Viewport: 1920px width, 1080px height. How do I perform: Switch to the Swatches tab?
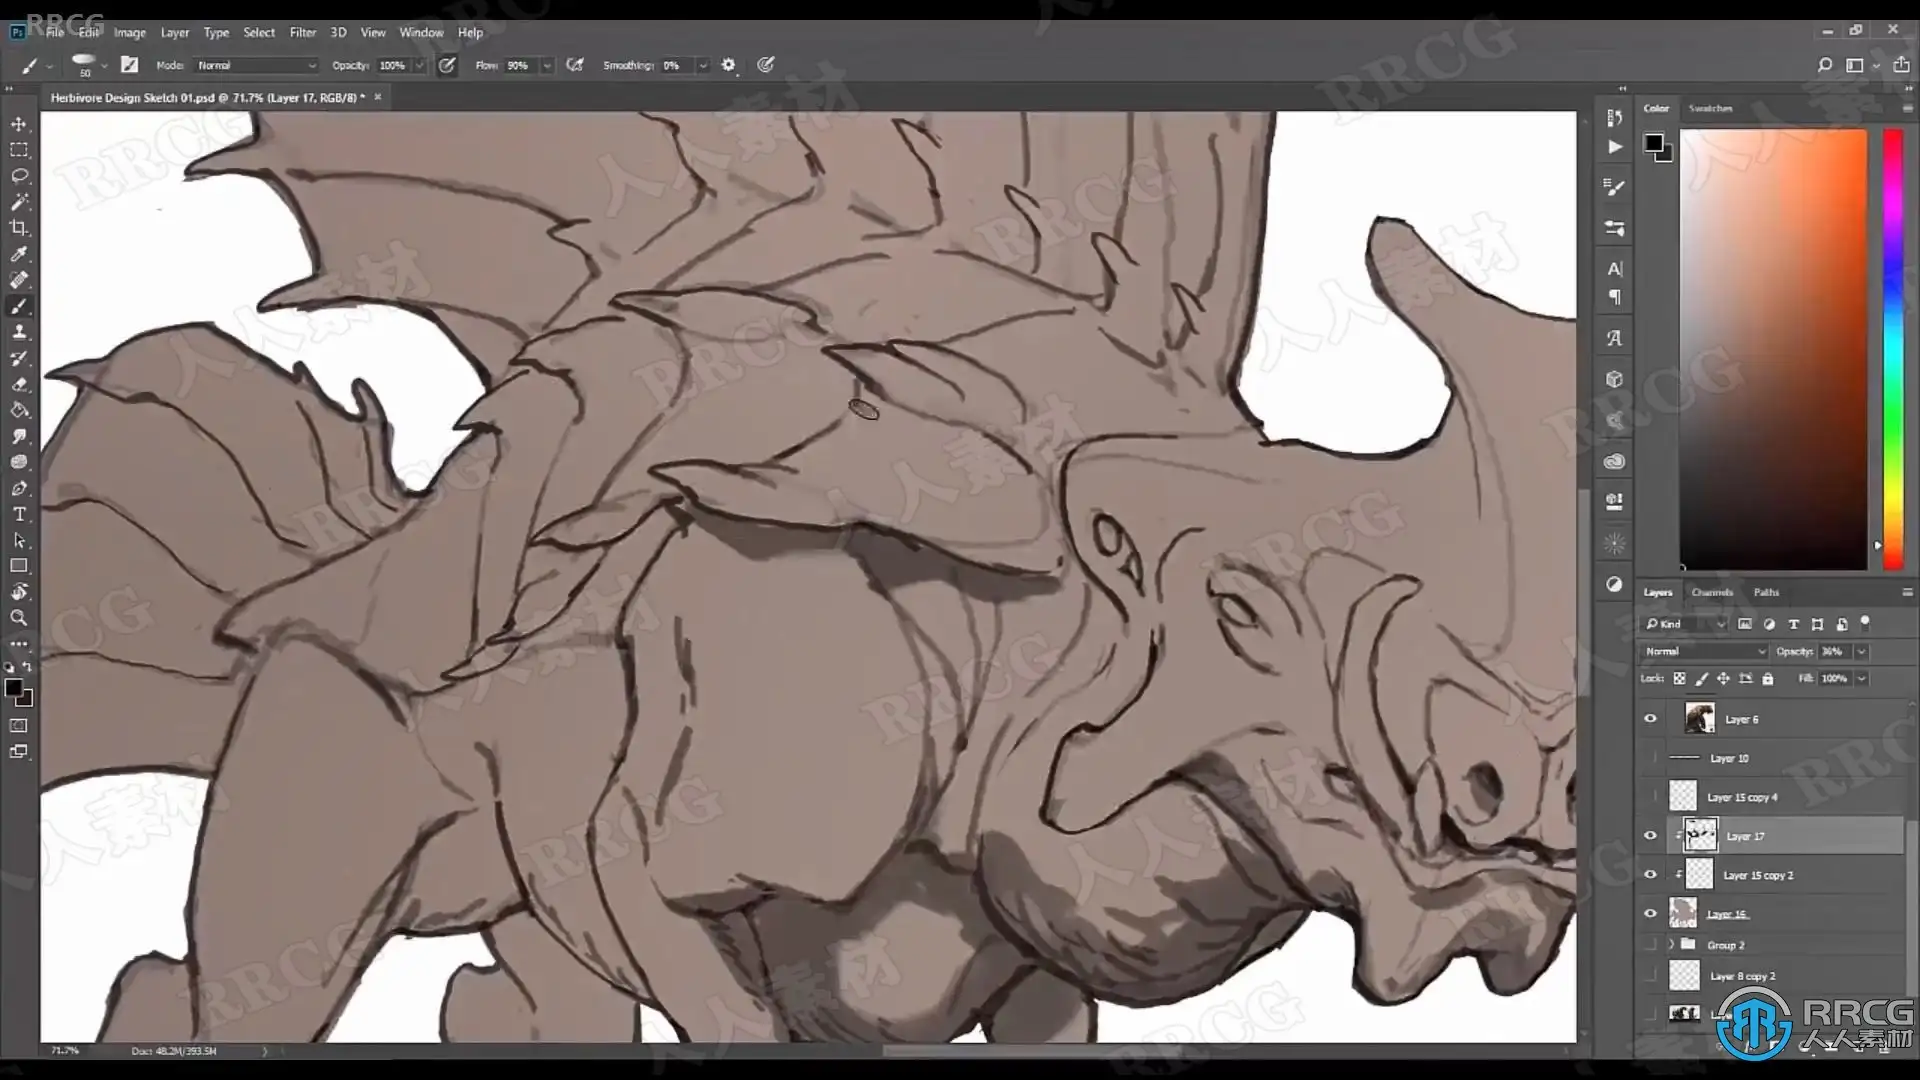(x=1710, y=108)
